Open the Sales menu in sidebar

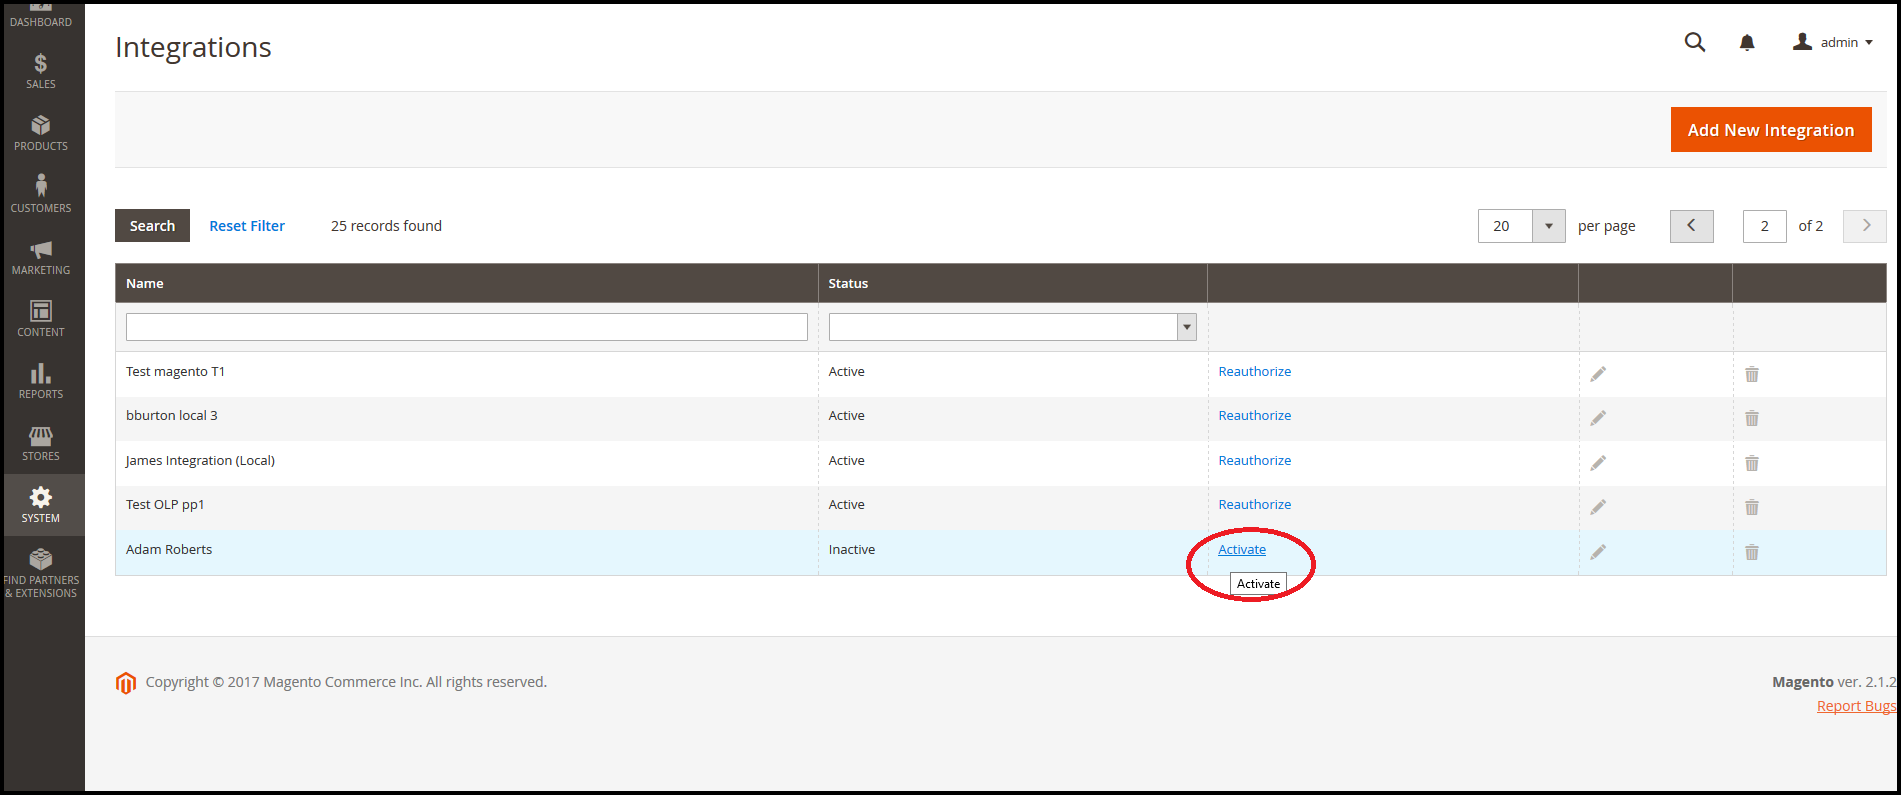41,71
